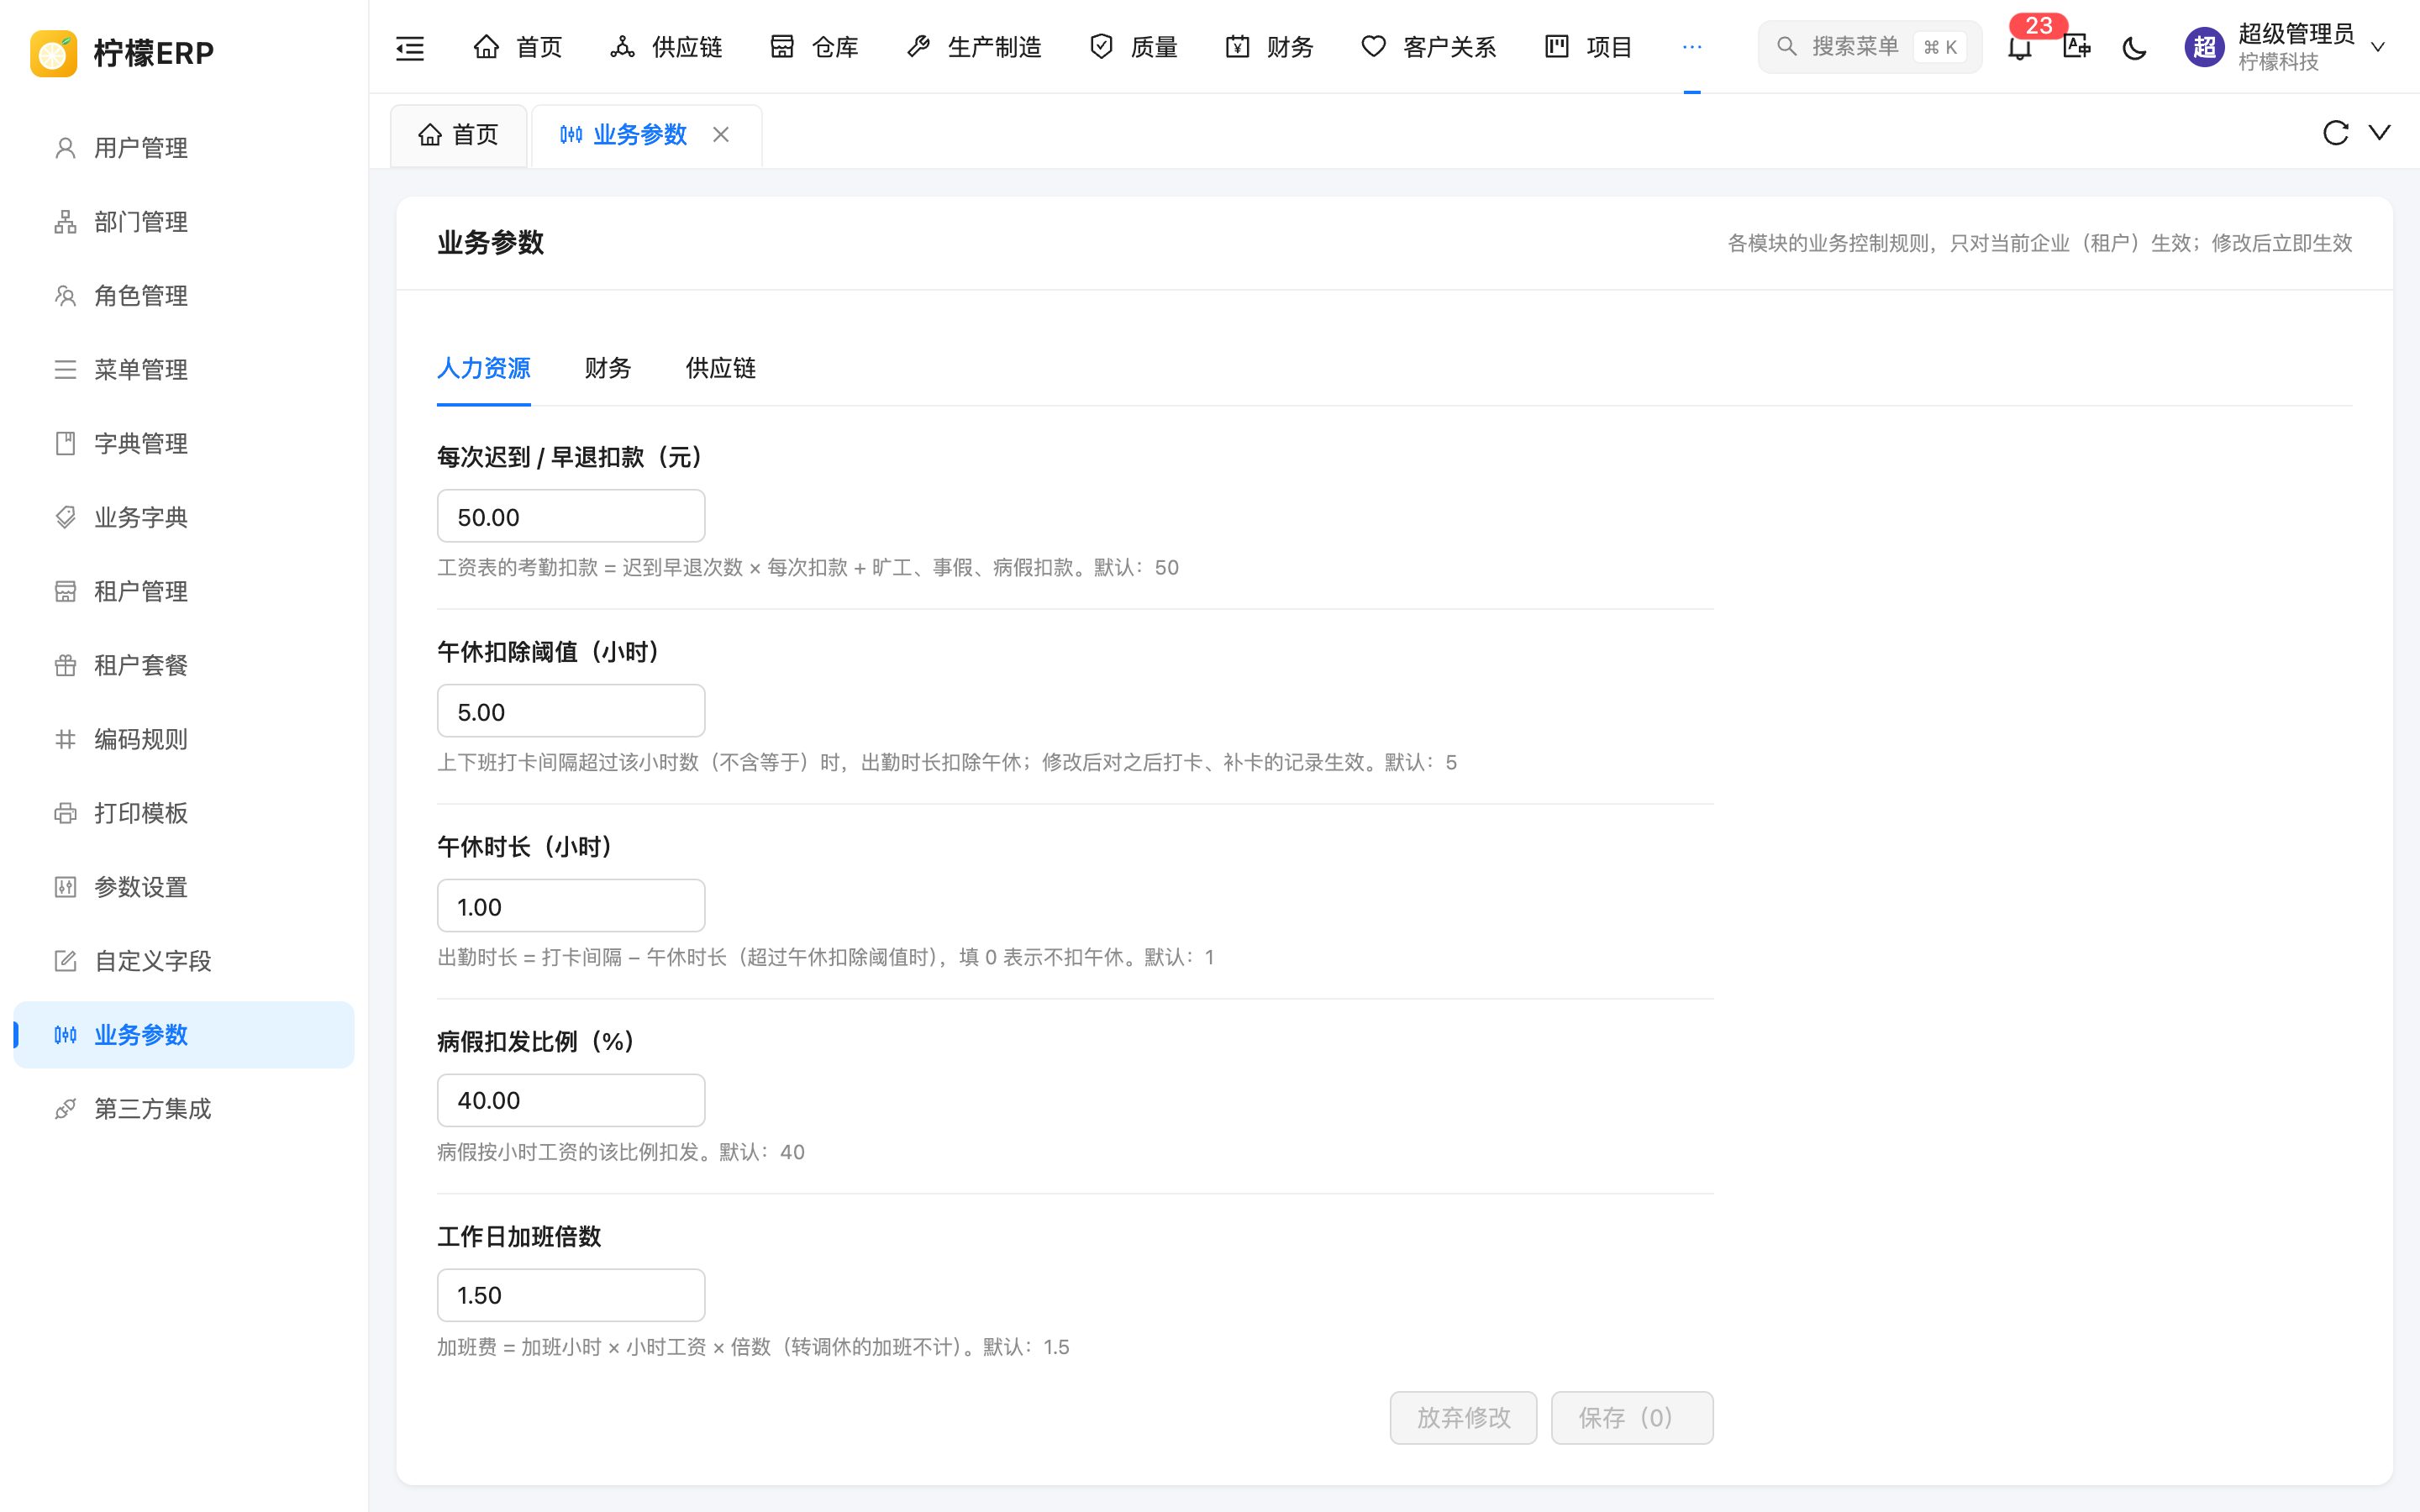Open the notification bell with badge 23
The image size is (2420, 1512).
tap(2020, 47)
